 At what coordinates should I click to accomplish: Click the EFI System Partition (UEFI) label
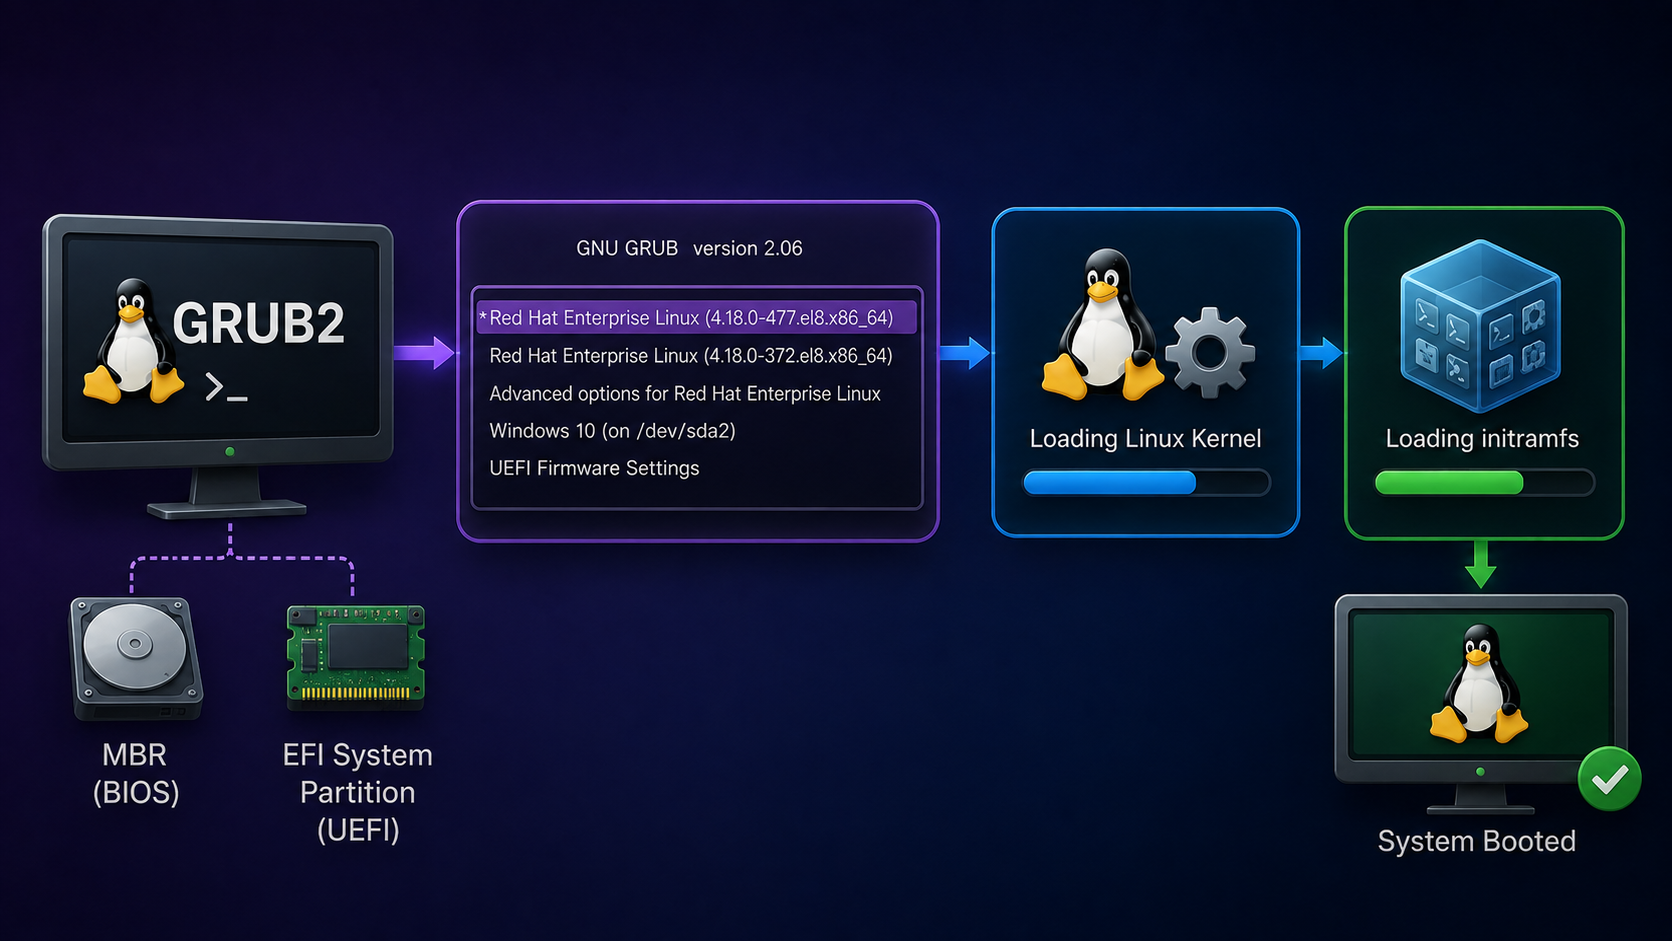coord(358,792)
